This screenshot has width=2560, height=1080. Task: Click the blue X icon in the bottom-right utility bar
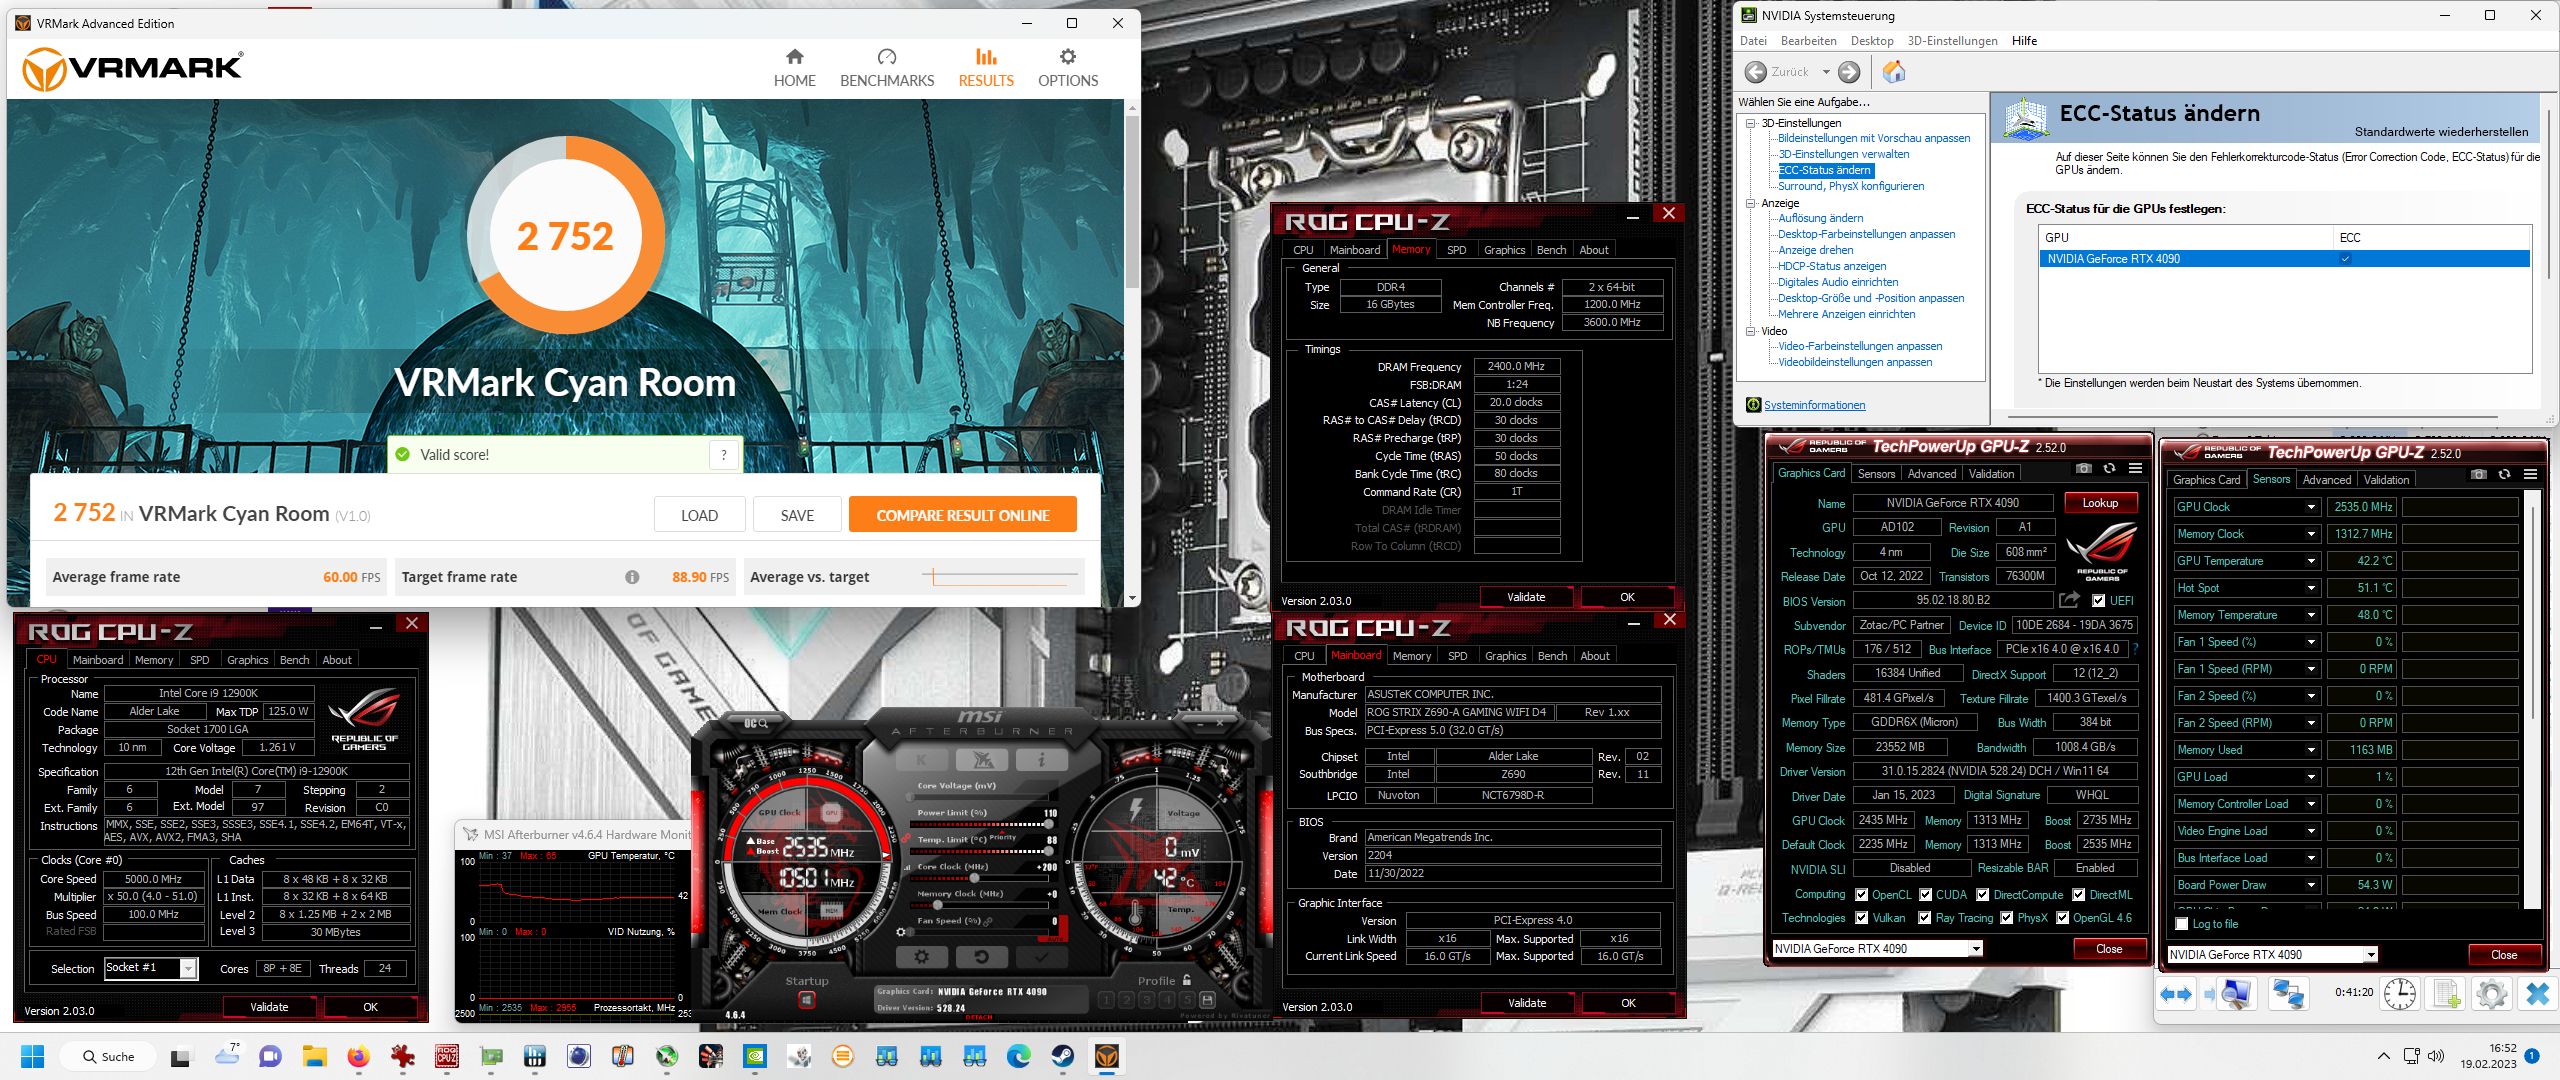click(x=2537, y=993)
